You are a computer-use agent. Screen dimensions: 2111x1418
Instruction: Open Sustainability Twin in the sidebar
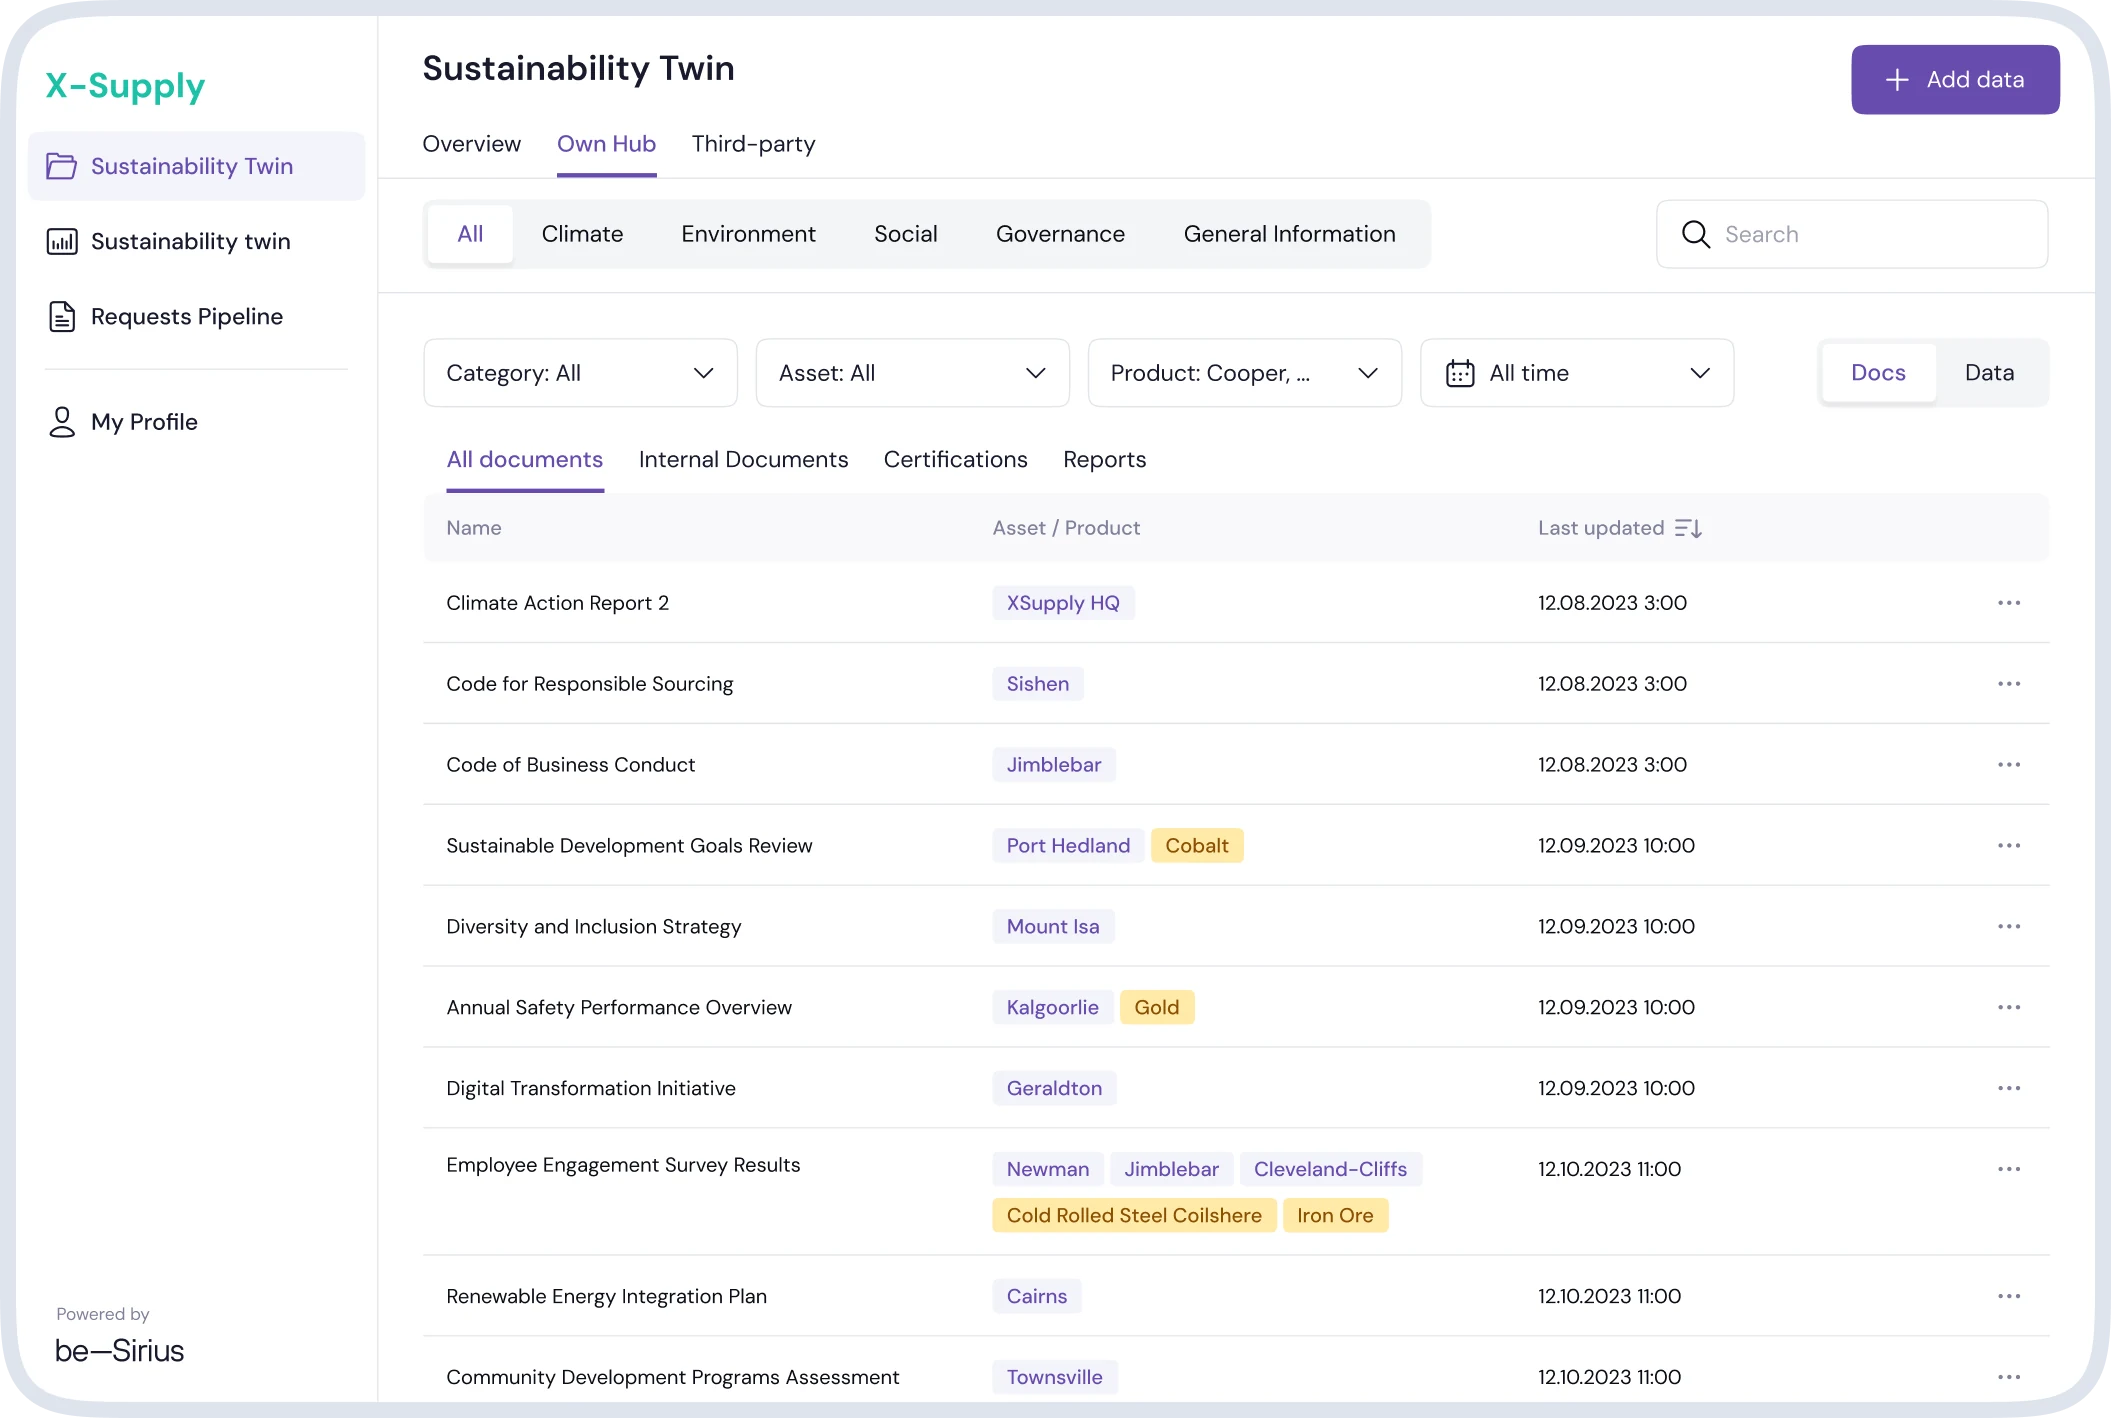click(196, 166)
